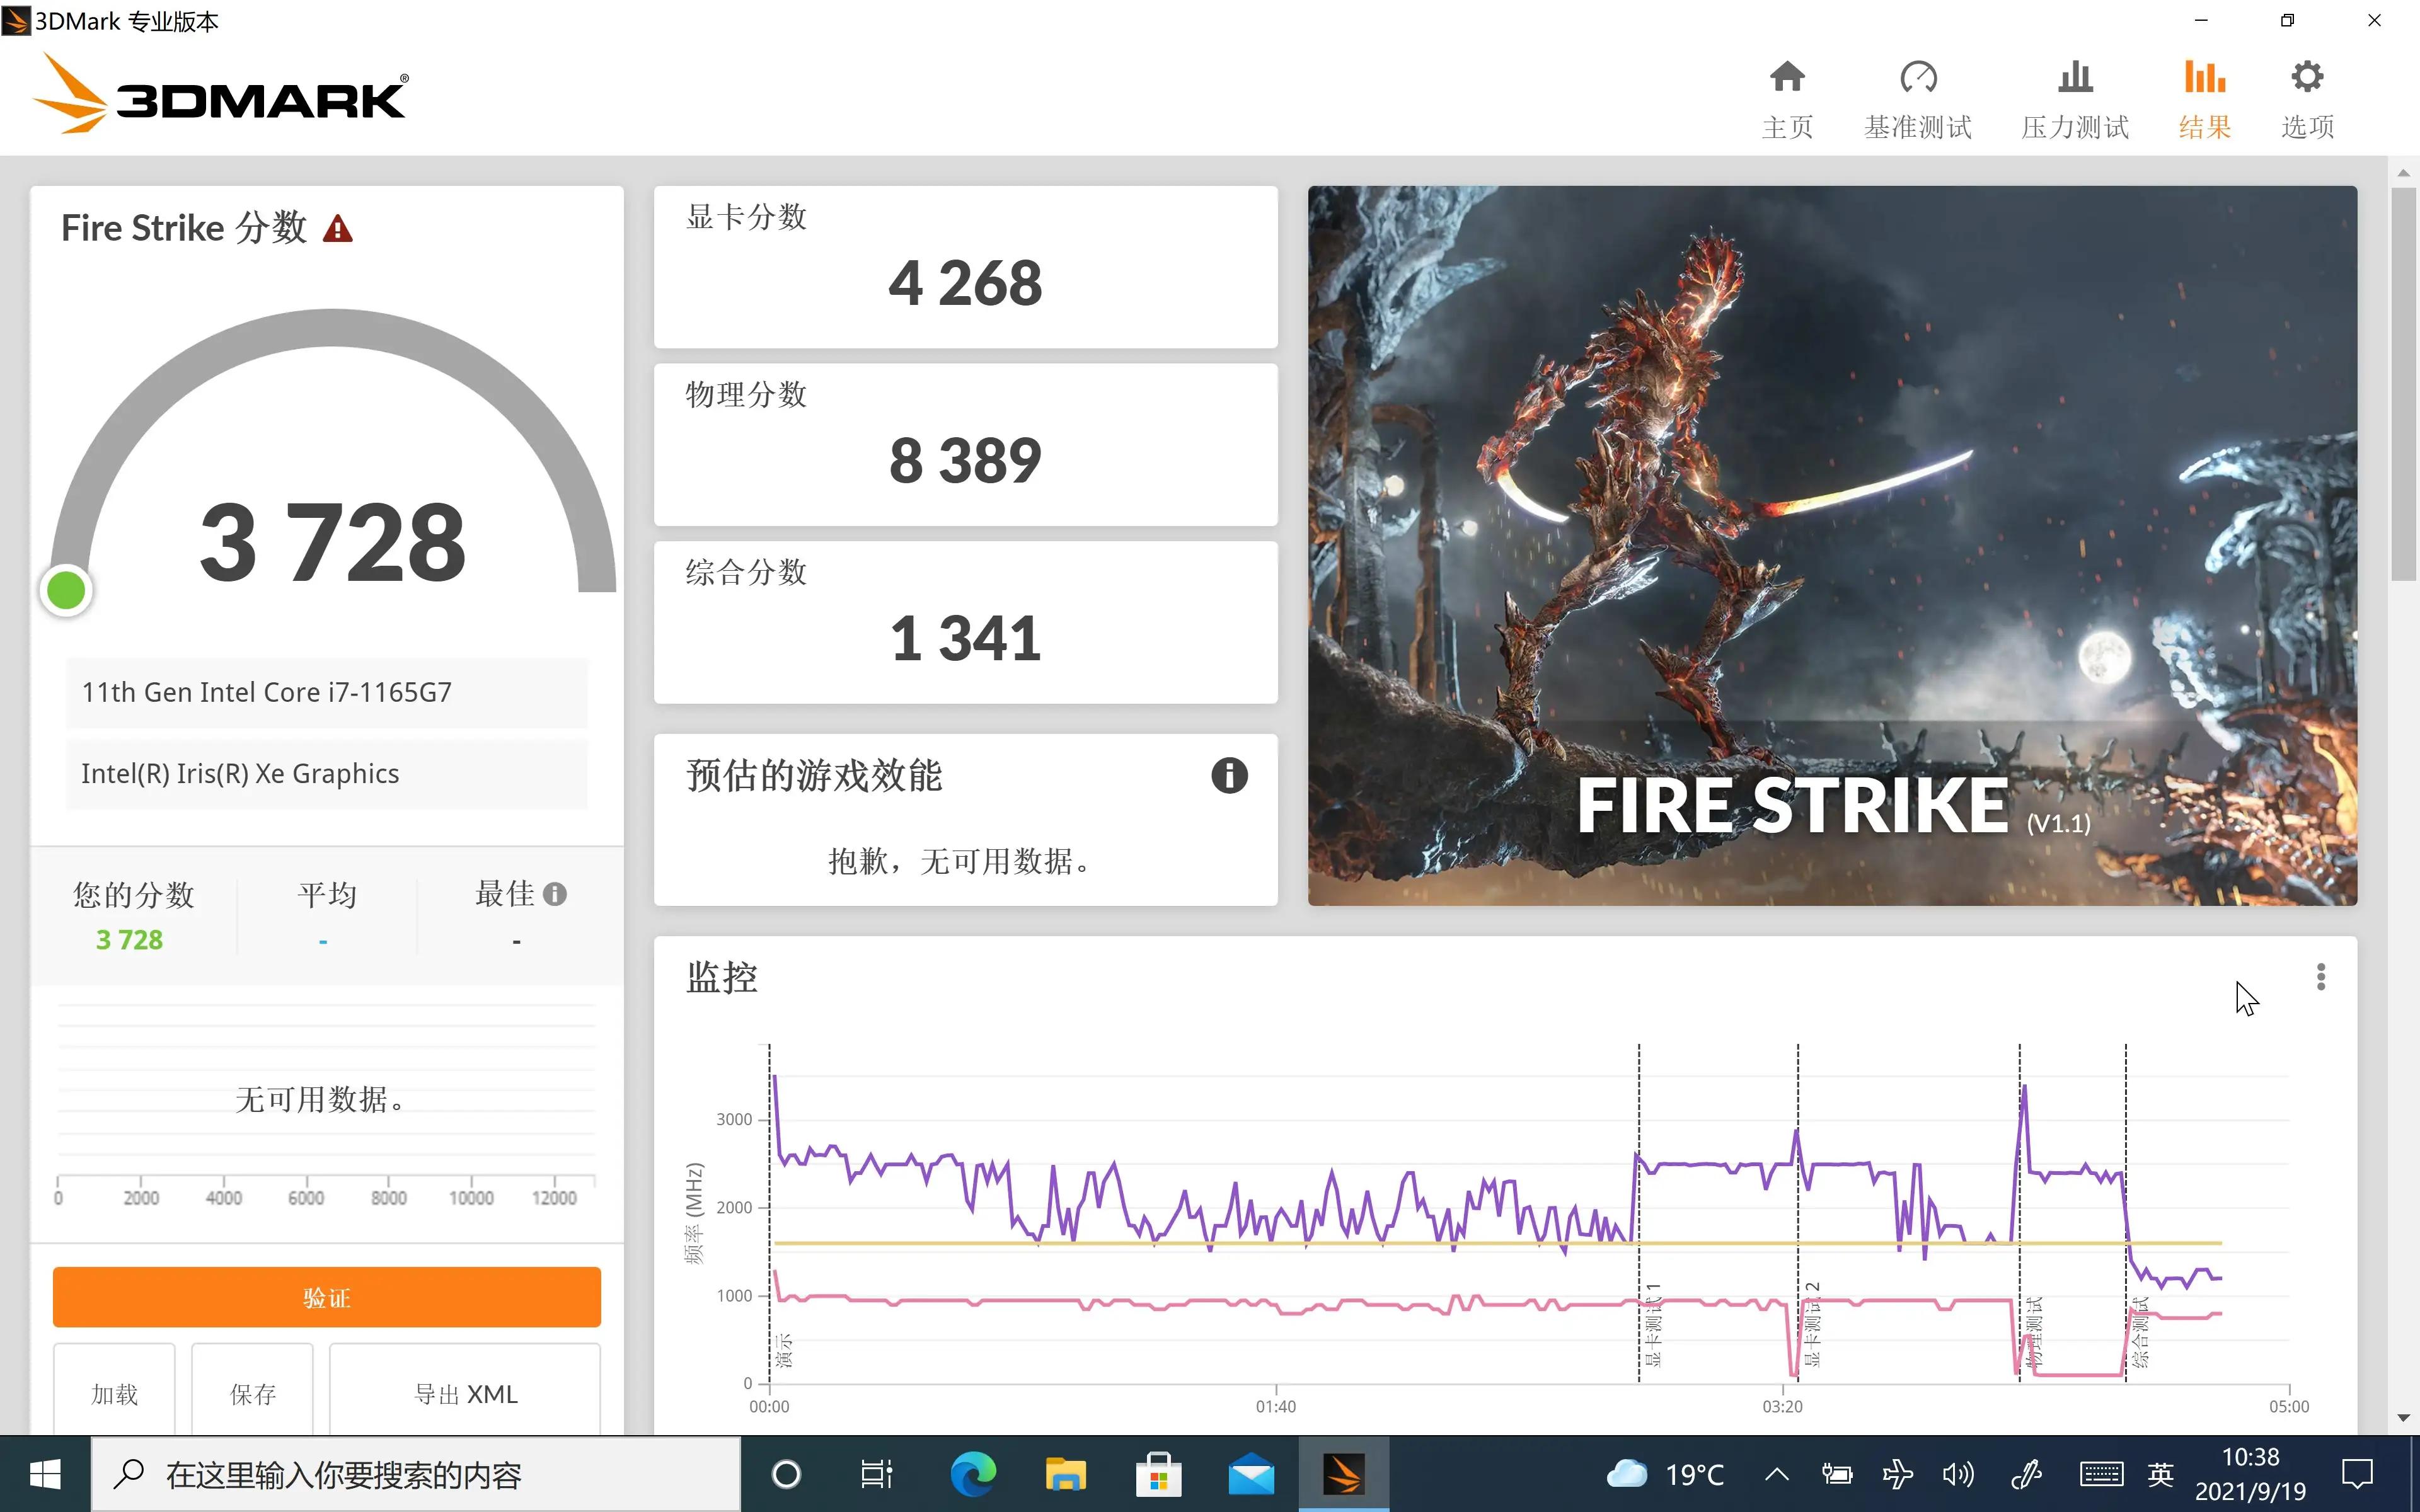Launch Microsoft Edge from the taskbar

971,1474
